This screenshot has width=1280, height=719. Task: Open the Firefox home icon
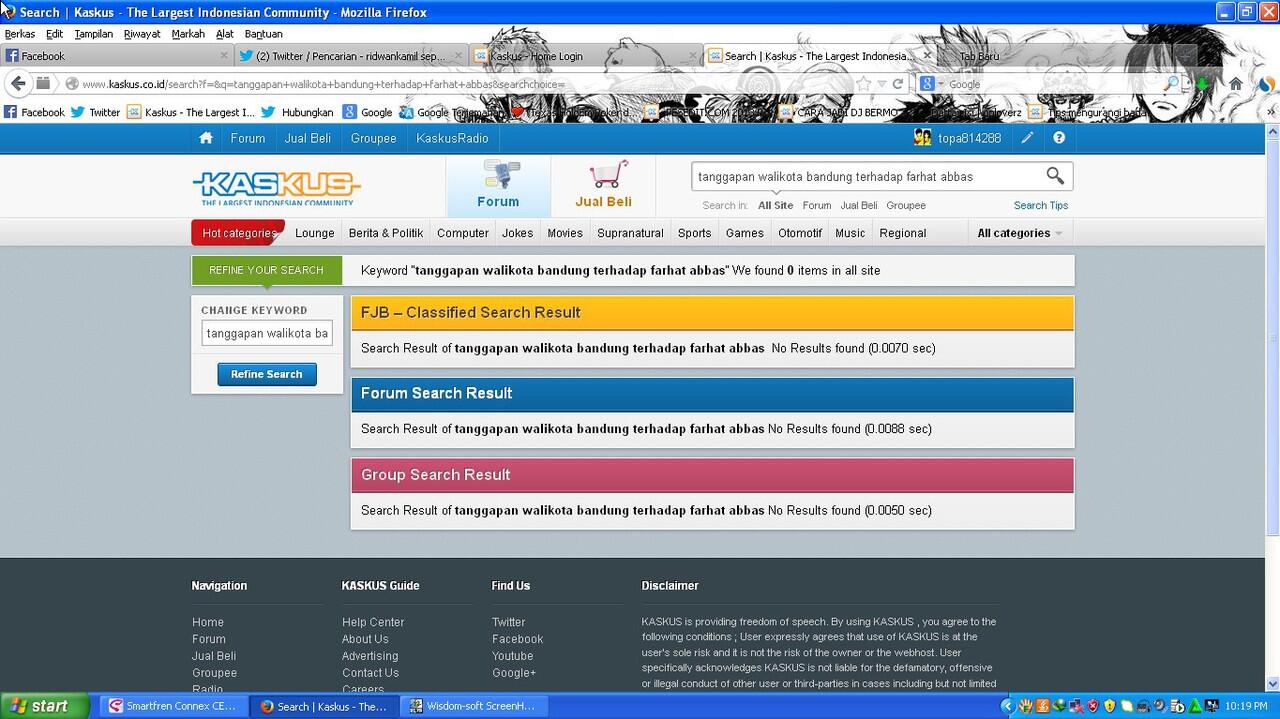pyautogui.click(x=1236, y=84)
